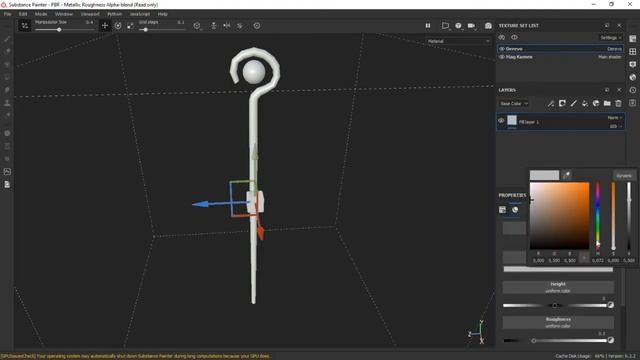Open the Viewport menu
This screenshot has height=360, width=640.
(x=90, y=14)
